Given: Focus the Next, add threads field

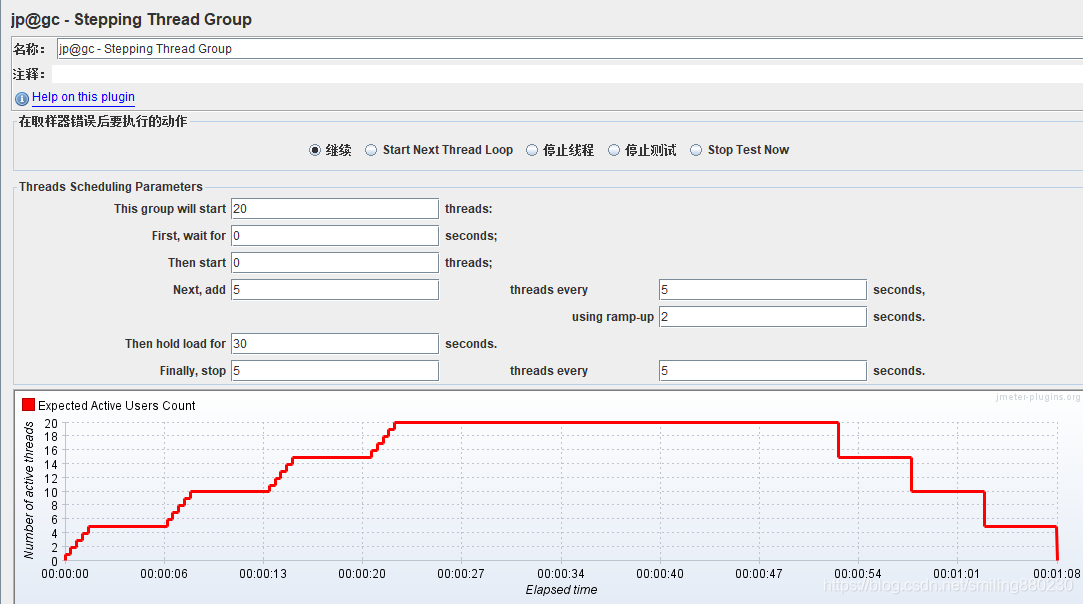Looking at the screenshot, I should point(335,290).
